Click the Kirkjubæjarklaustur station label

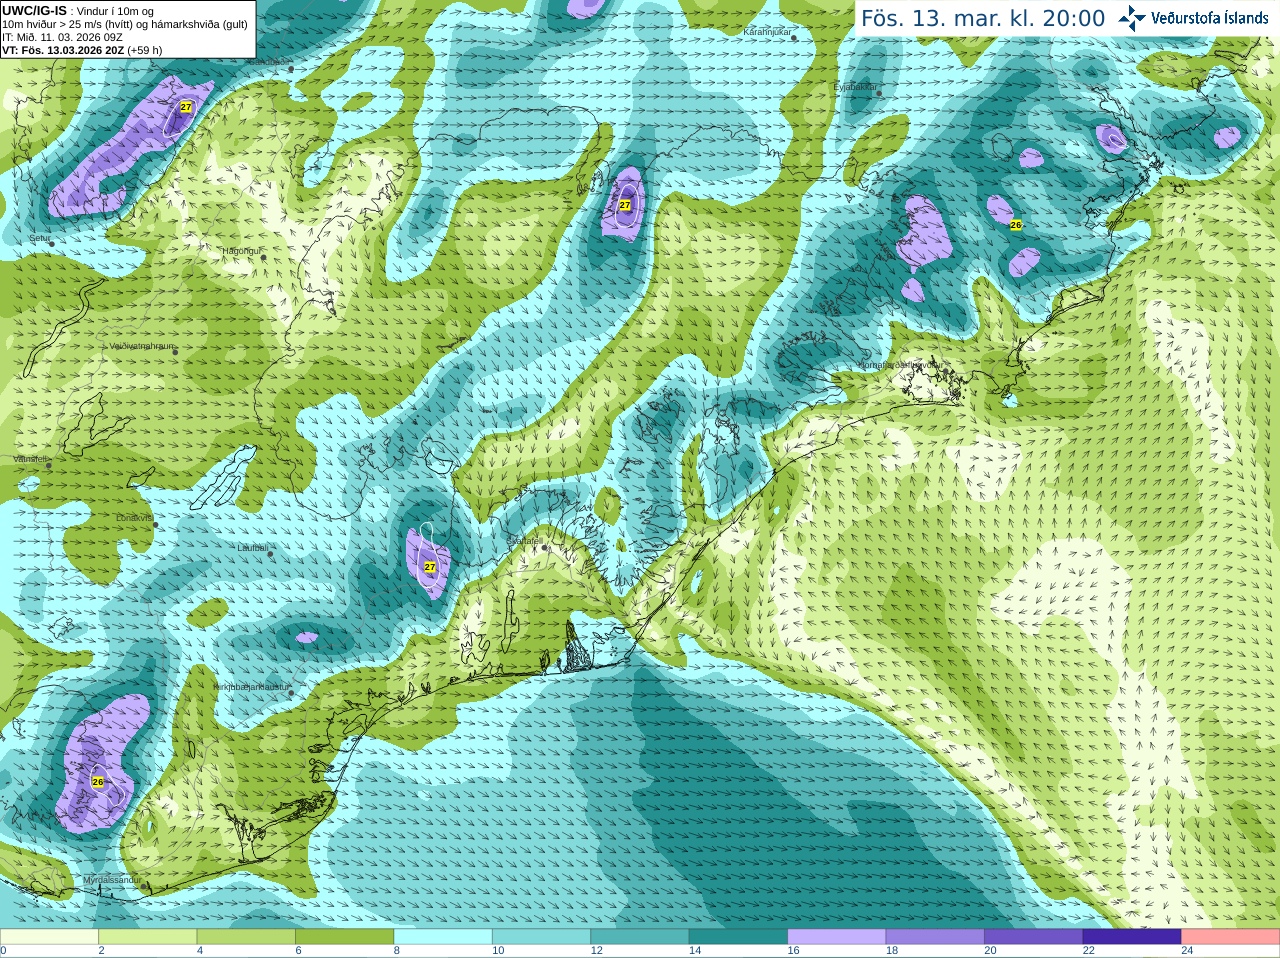tap(251, 687)
